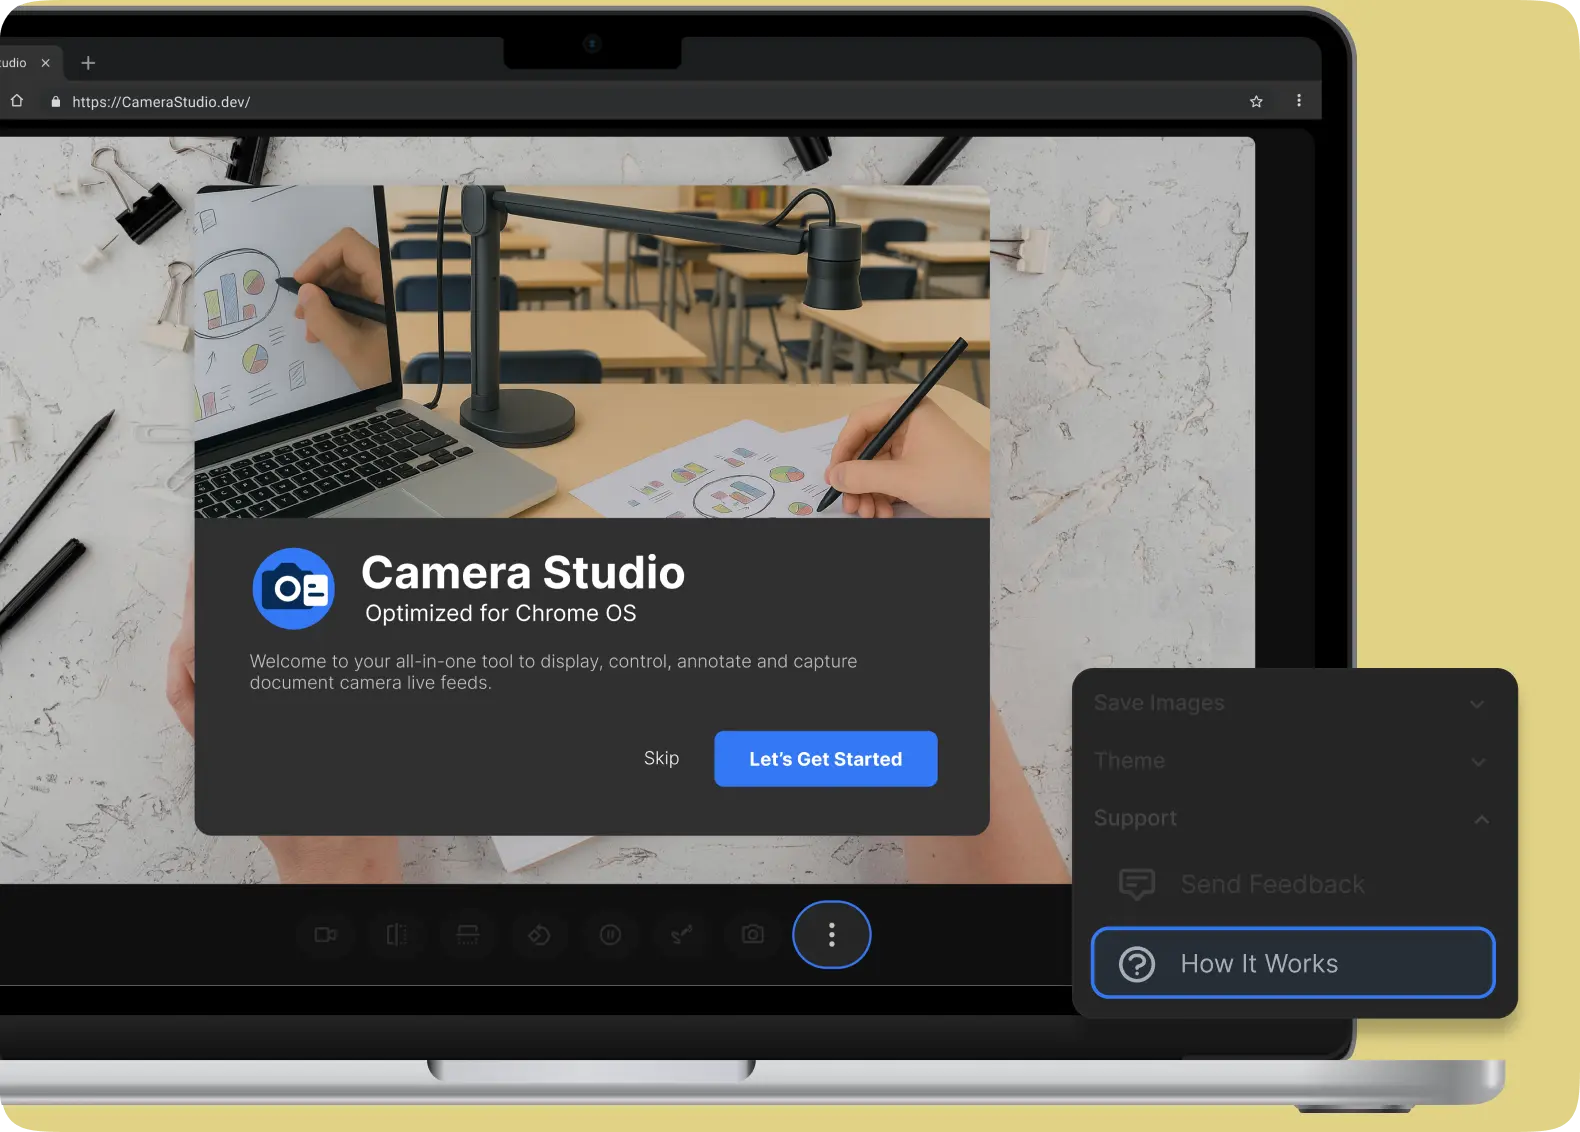This screenshot has width=1580, height=1132.
Task: Open the video camera source toolbar button
Action: coord(326,935)
